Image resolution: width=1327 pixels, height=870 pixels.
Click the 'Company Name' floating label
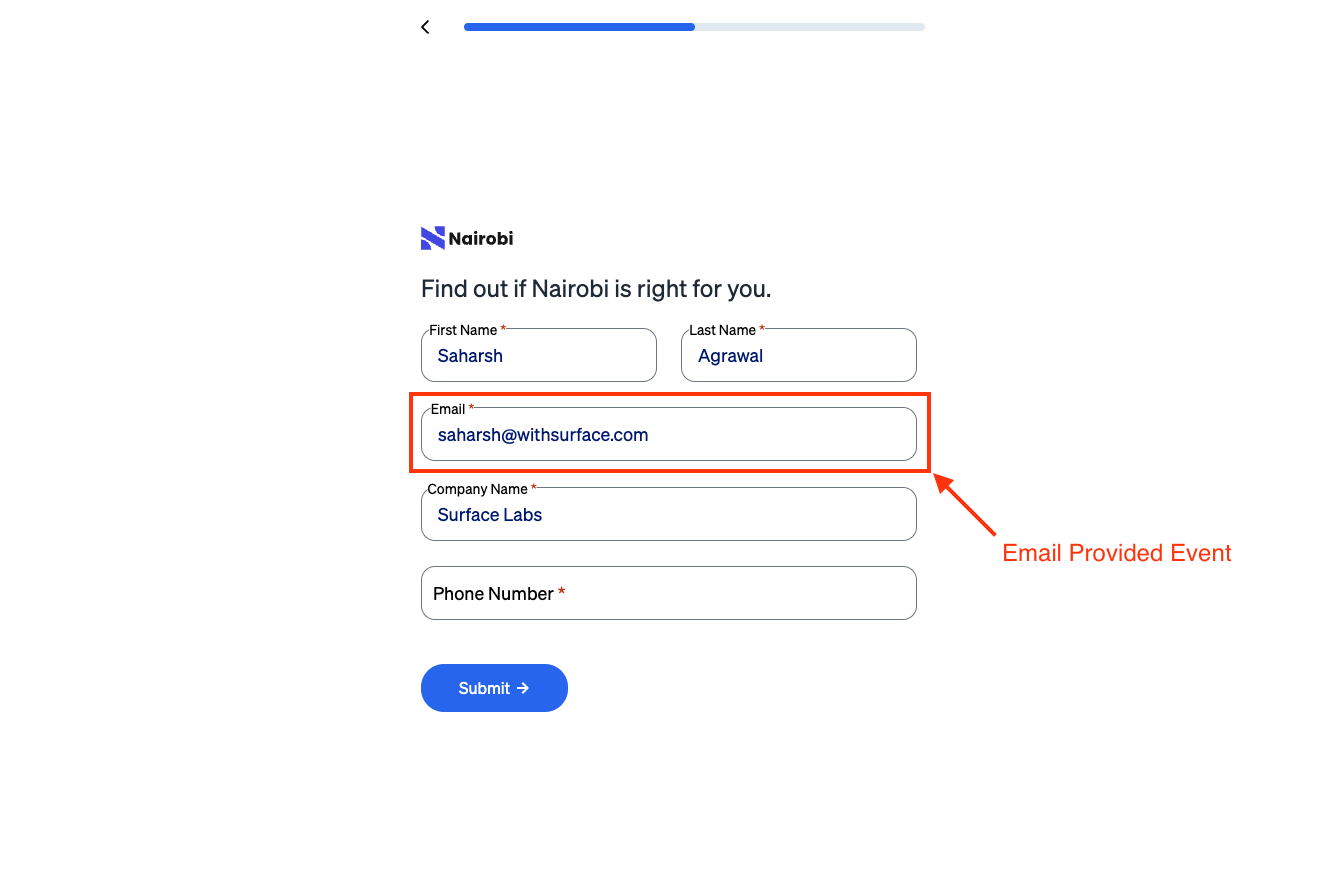[477, 489]
